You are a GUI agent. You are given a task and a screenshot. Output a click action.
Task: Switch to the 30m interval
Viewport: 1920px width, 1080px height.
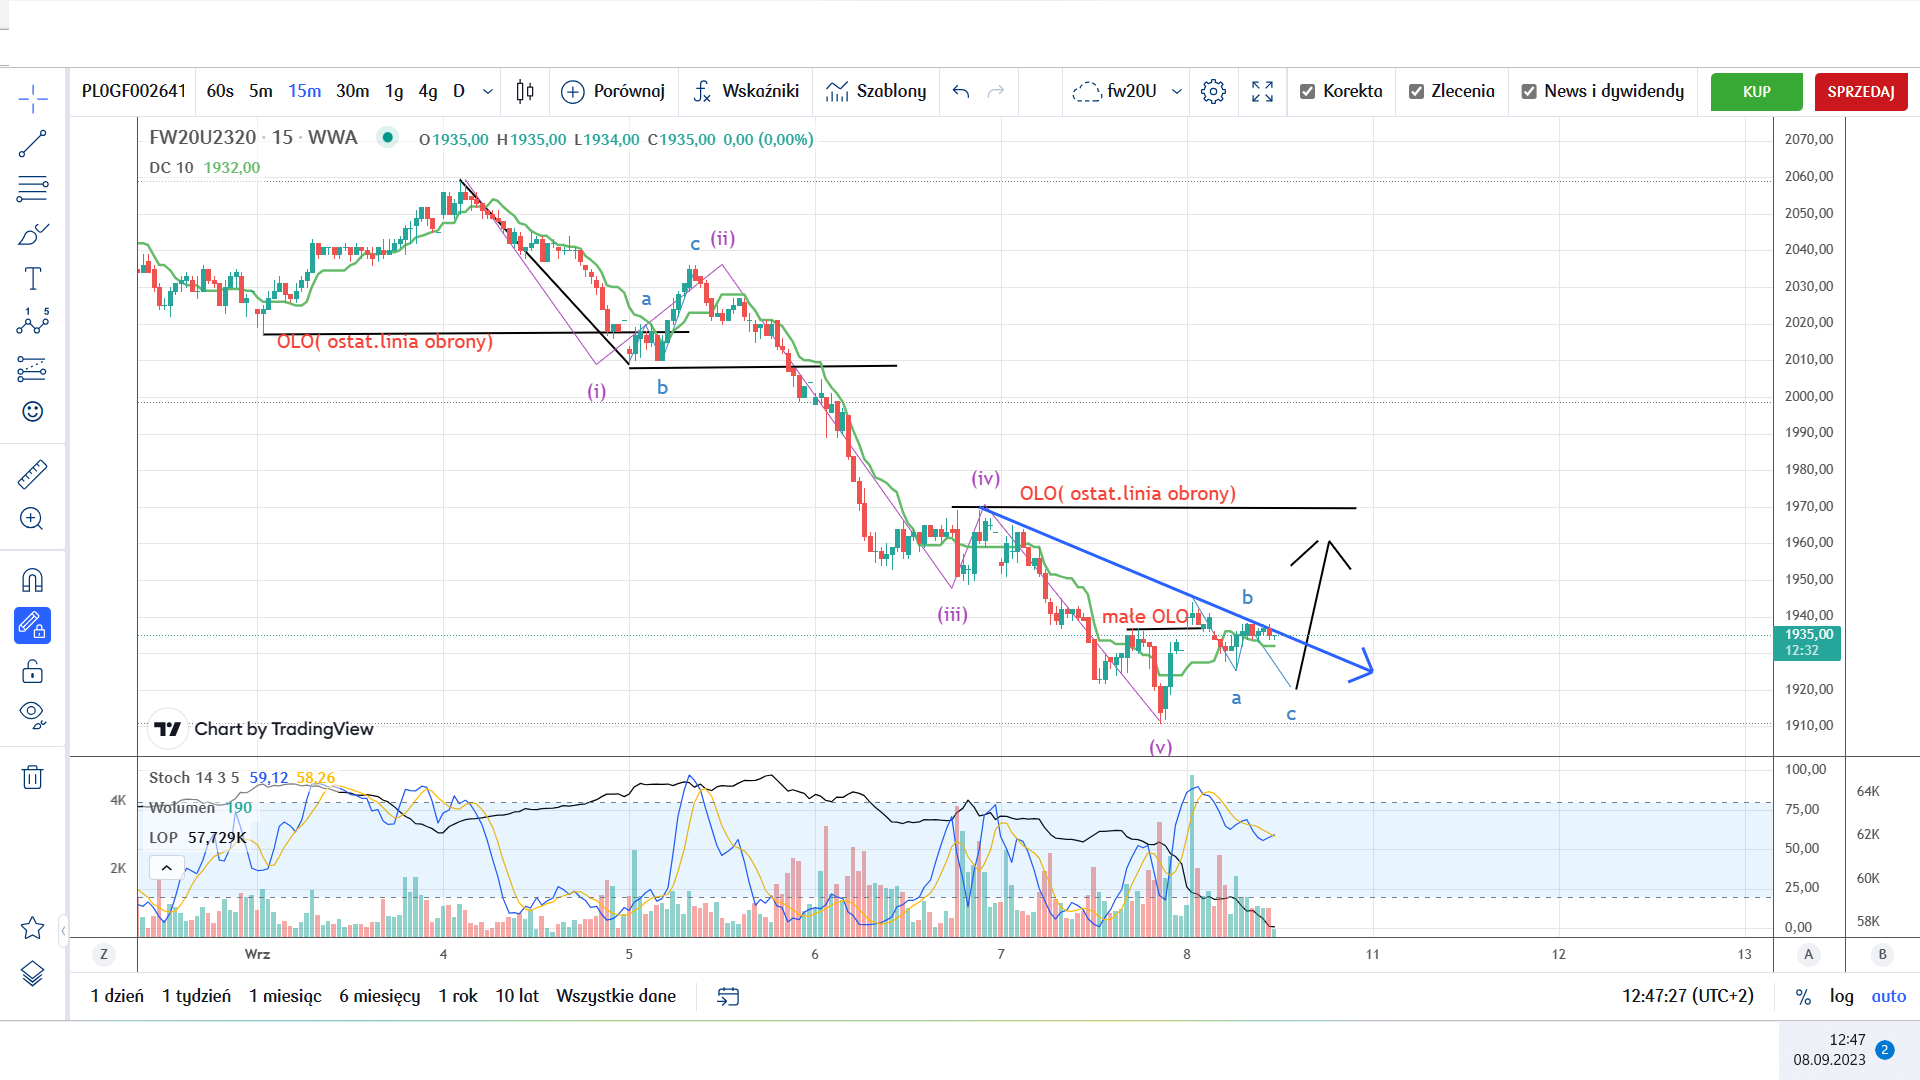(x=352, y=92)
